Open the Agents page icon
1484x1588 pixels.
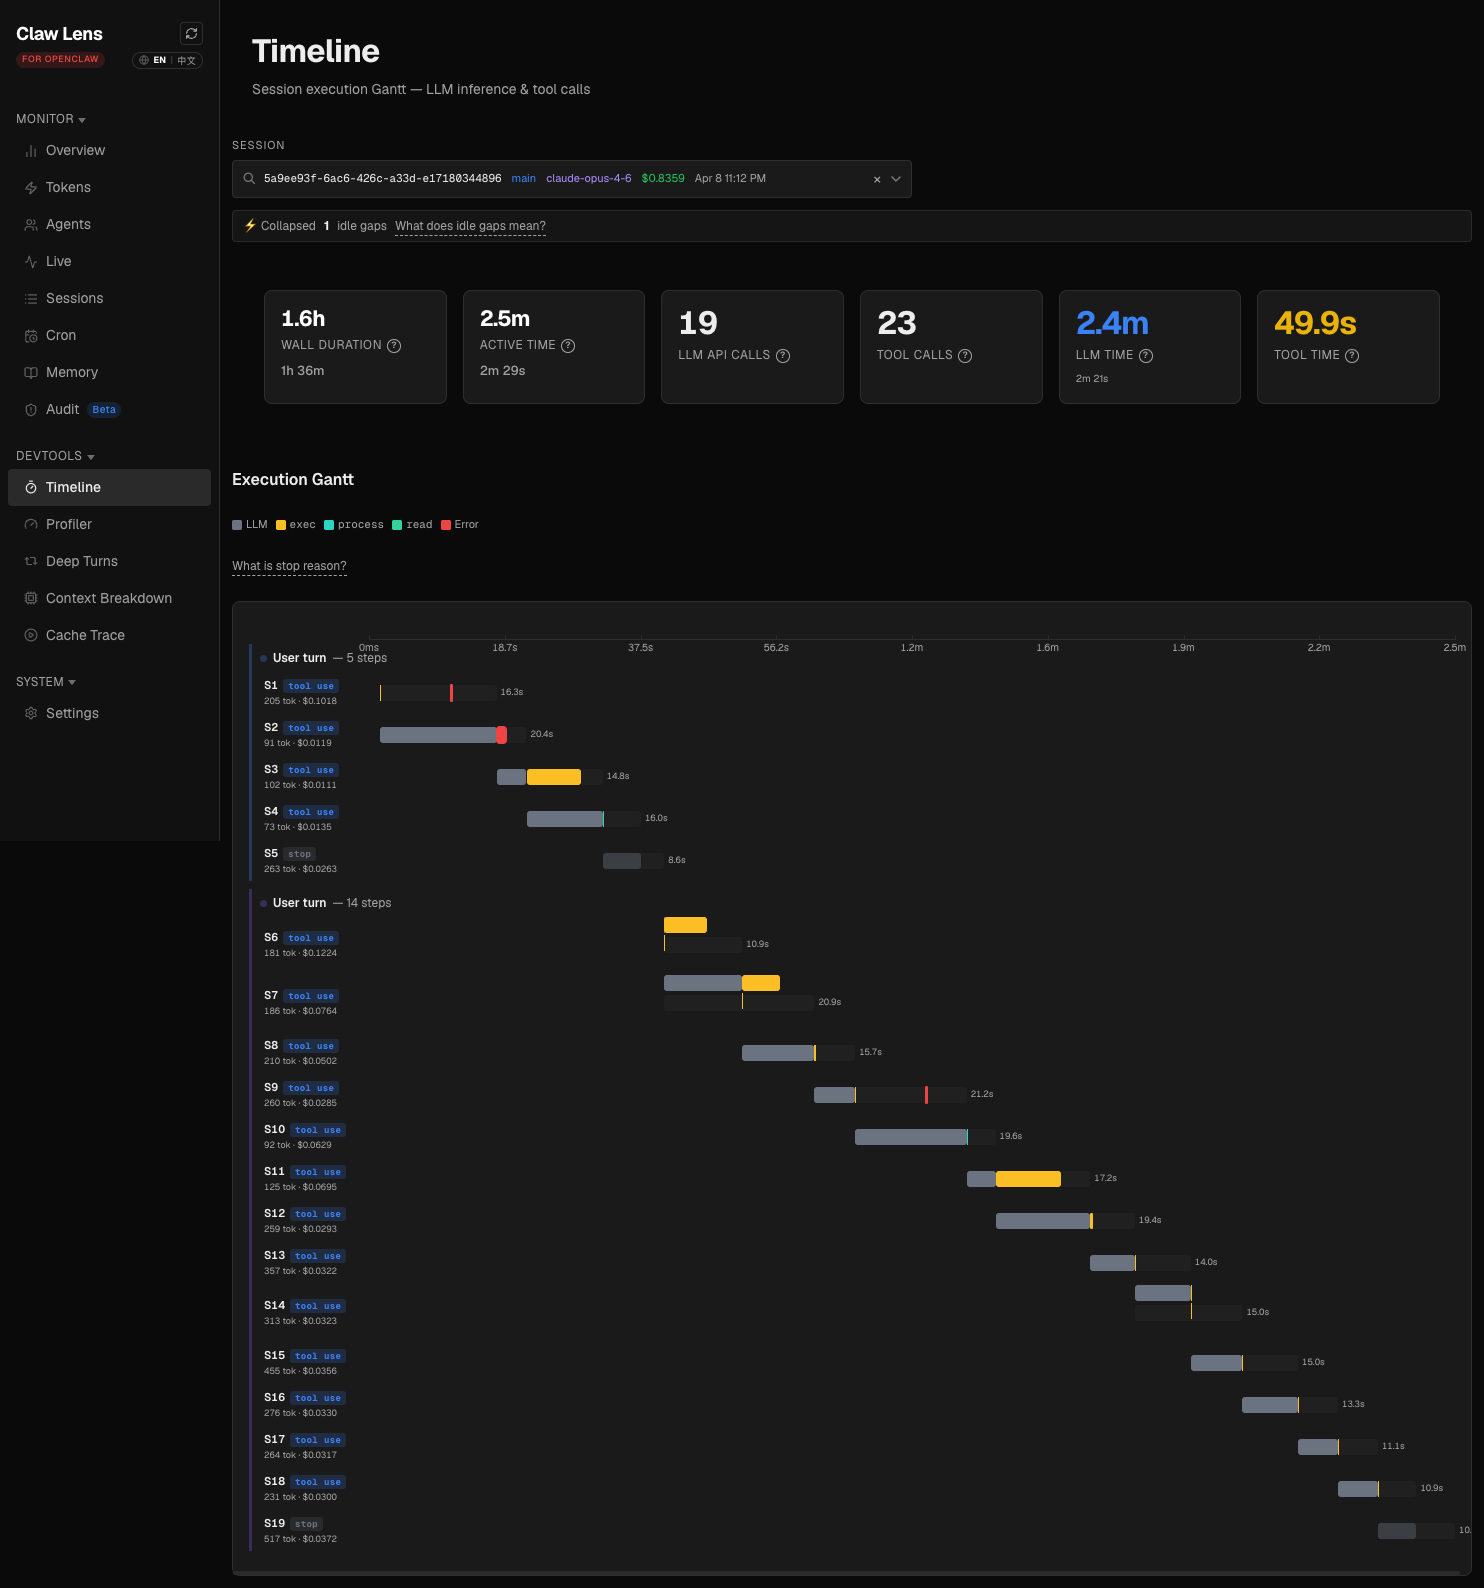[x=31, y=225]
